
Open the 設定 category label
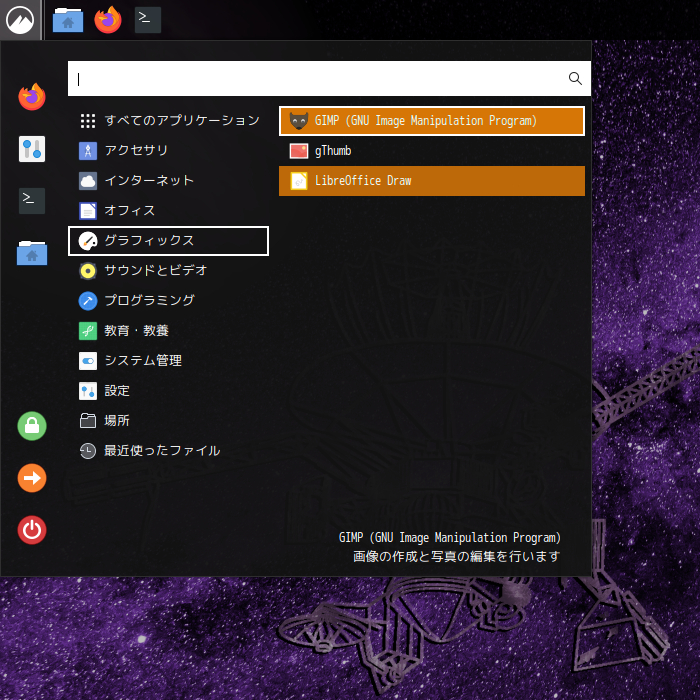click(117, 391)
